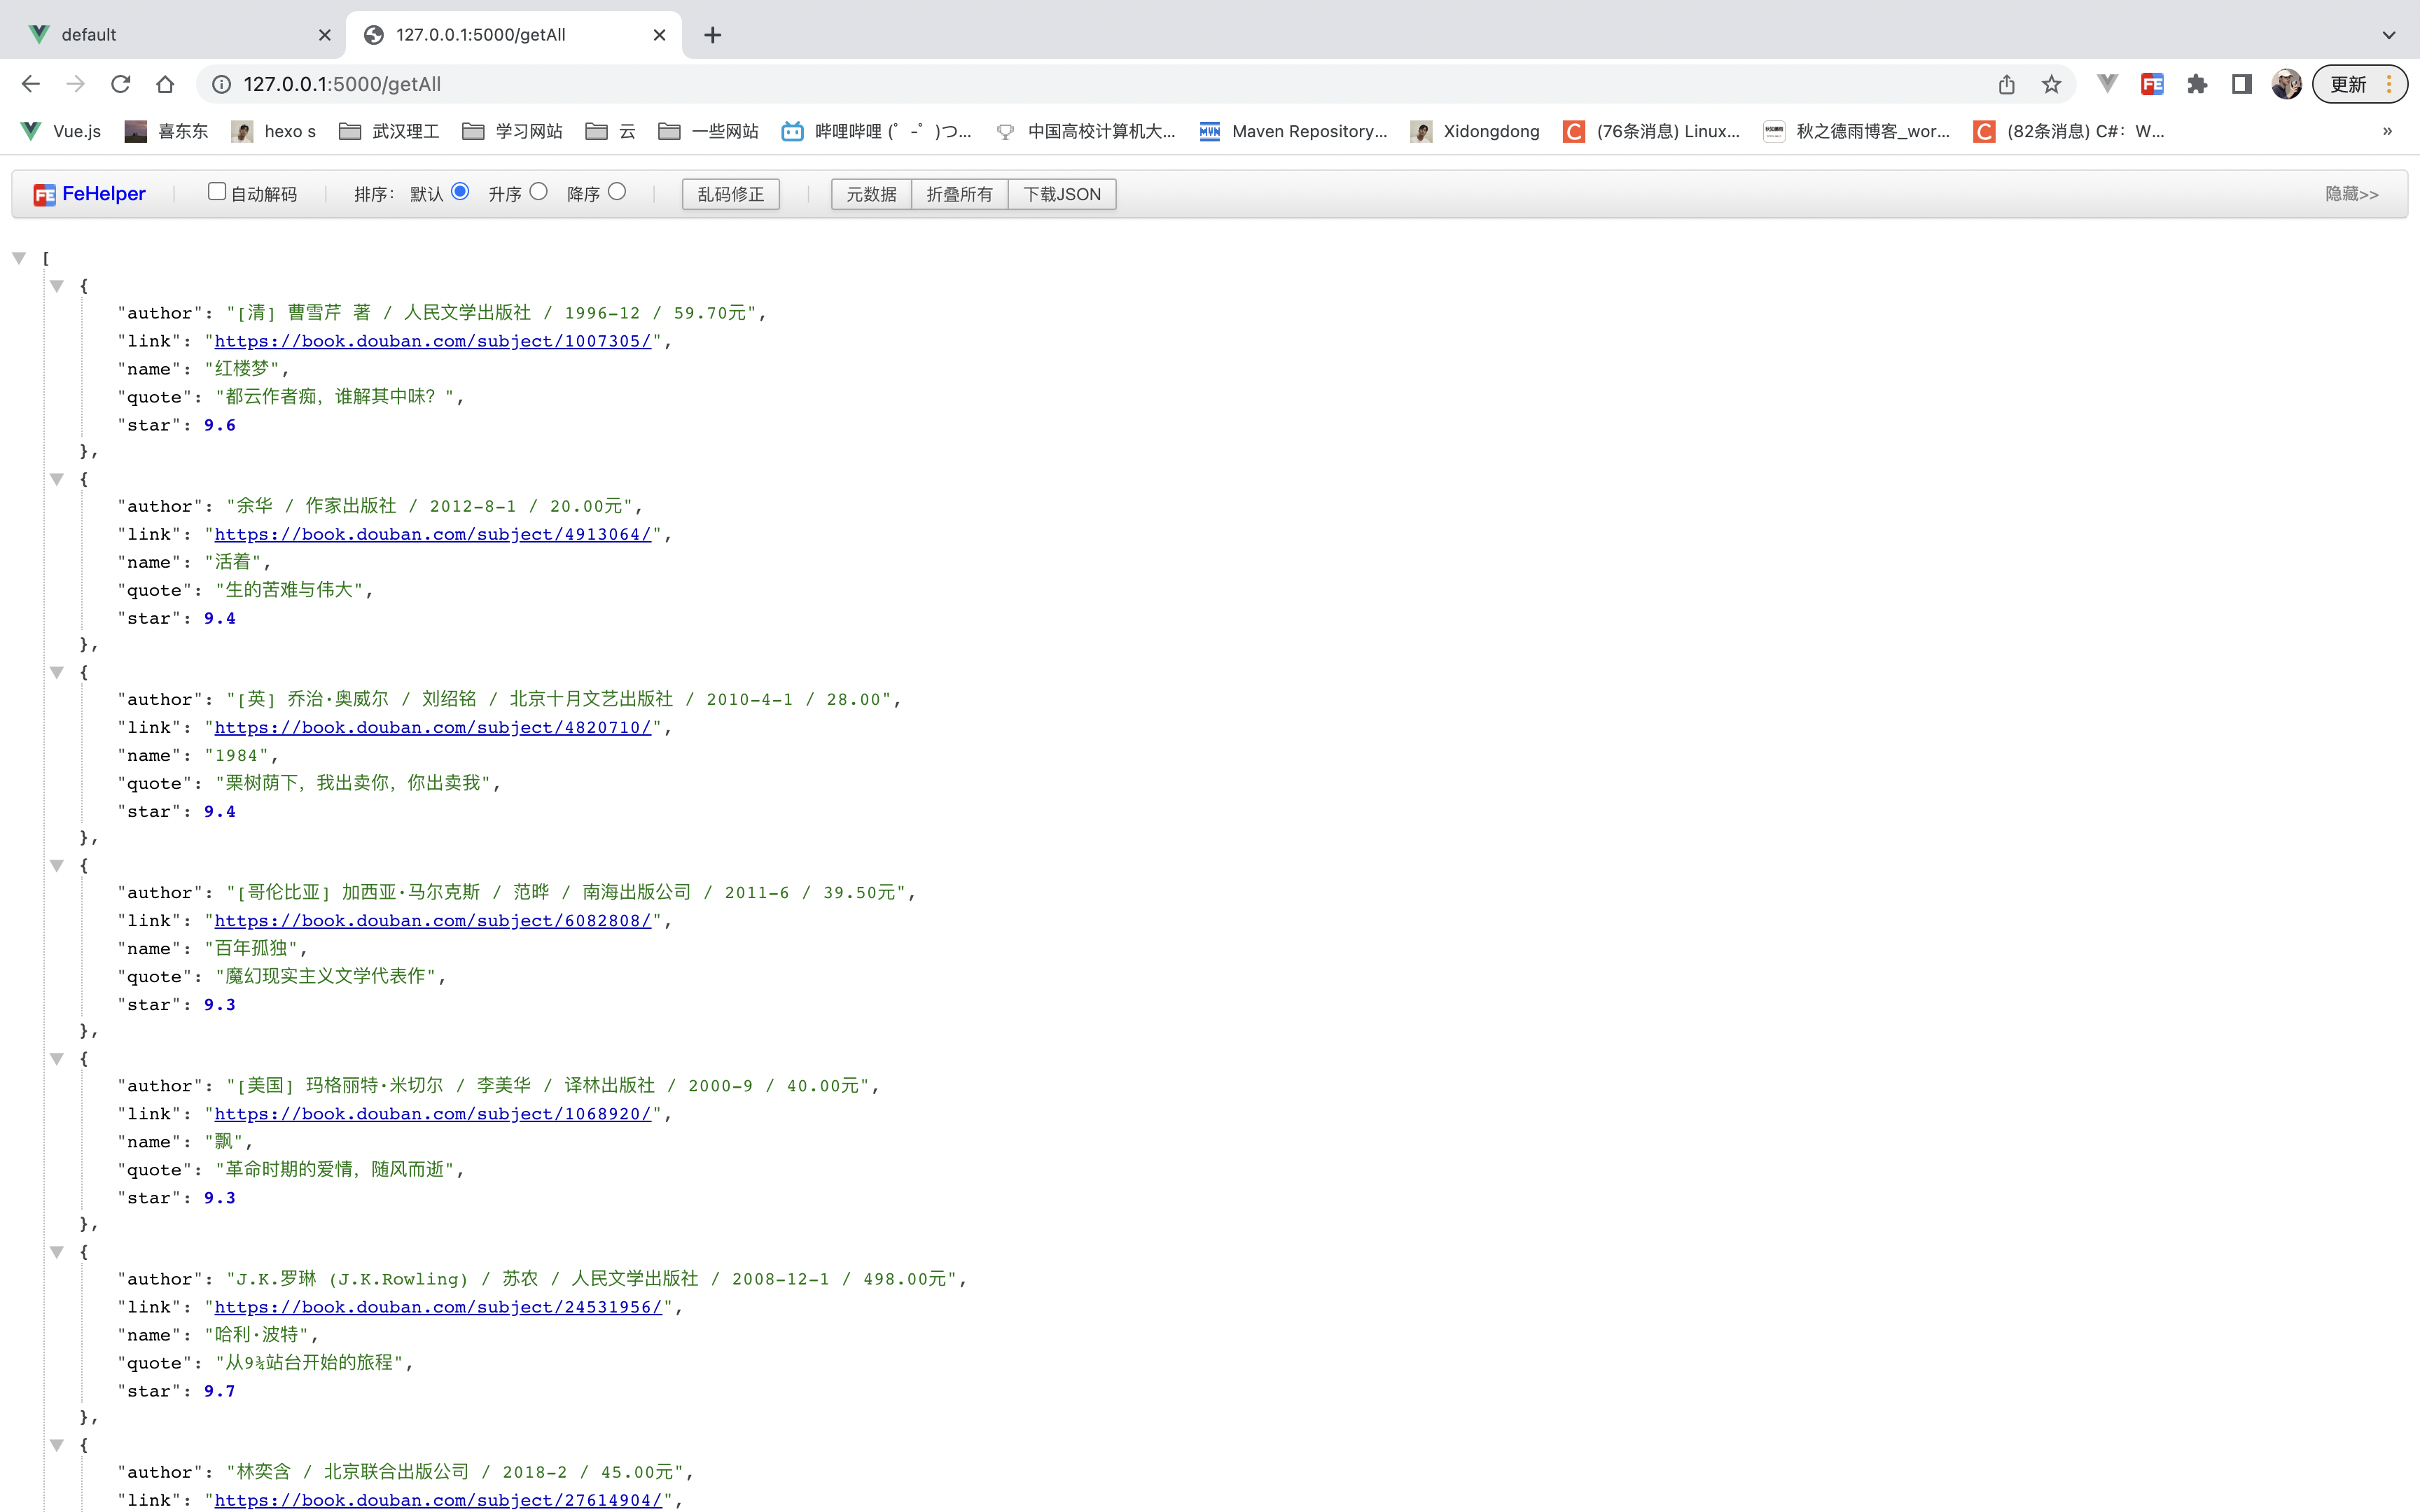The width and height of the screenshot is (2420, 1512).
Task: Open the extensions puzzle piece icon
Action: click(x=2197, y=84)
